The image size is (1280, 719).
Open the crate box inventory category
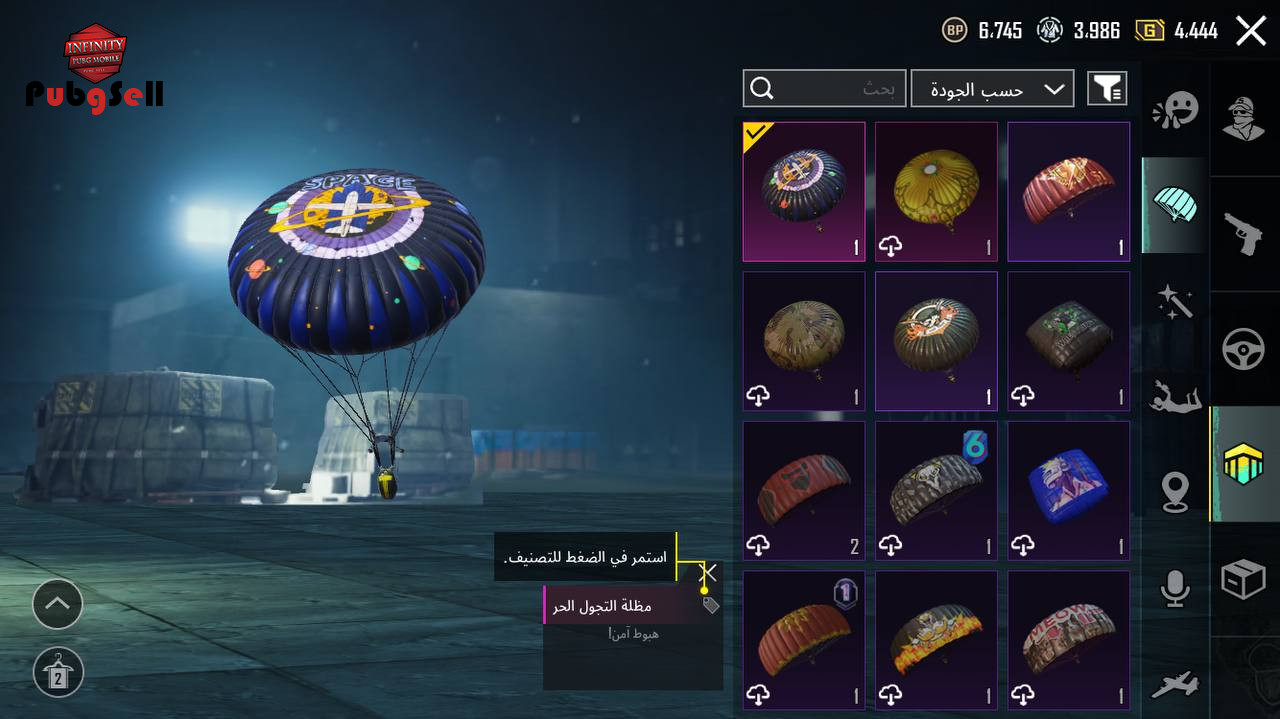coord(1243,578)
